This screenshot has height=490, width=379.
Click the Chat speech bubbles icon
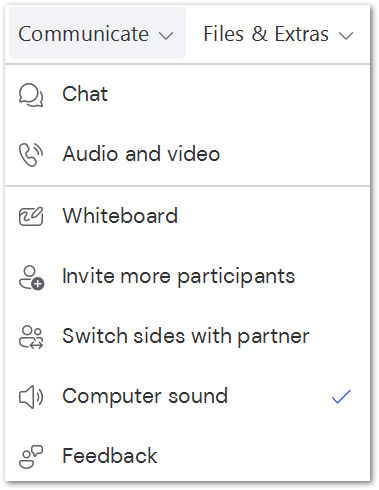click(x=31, y=95)
